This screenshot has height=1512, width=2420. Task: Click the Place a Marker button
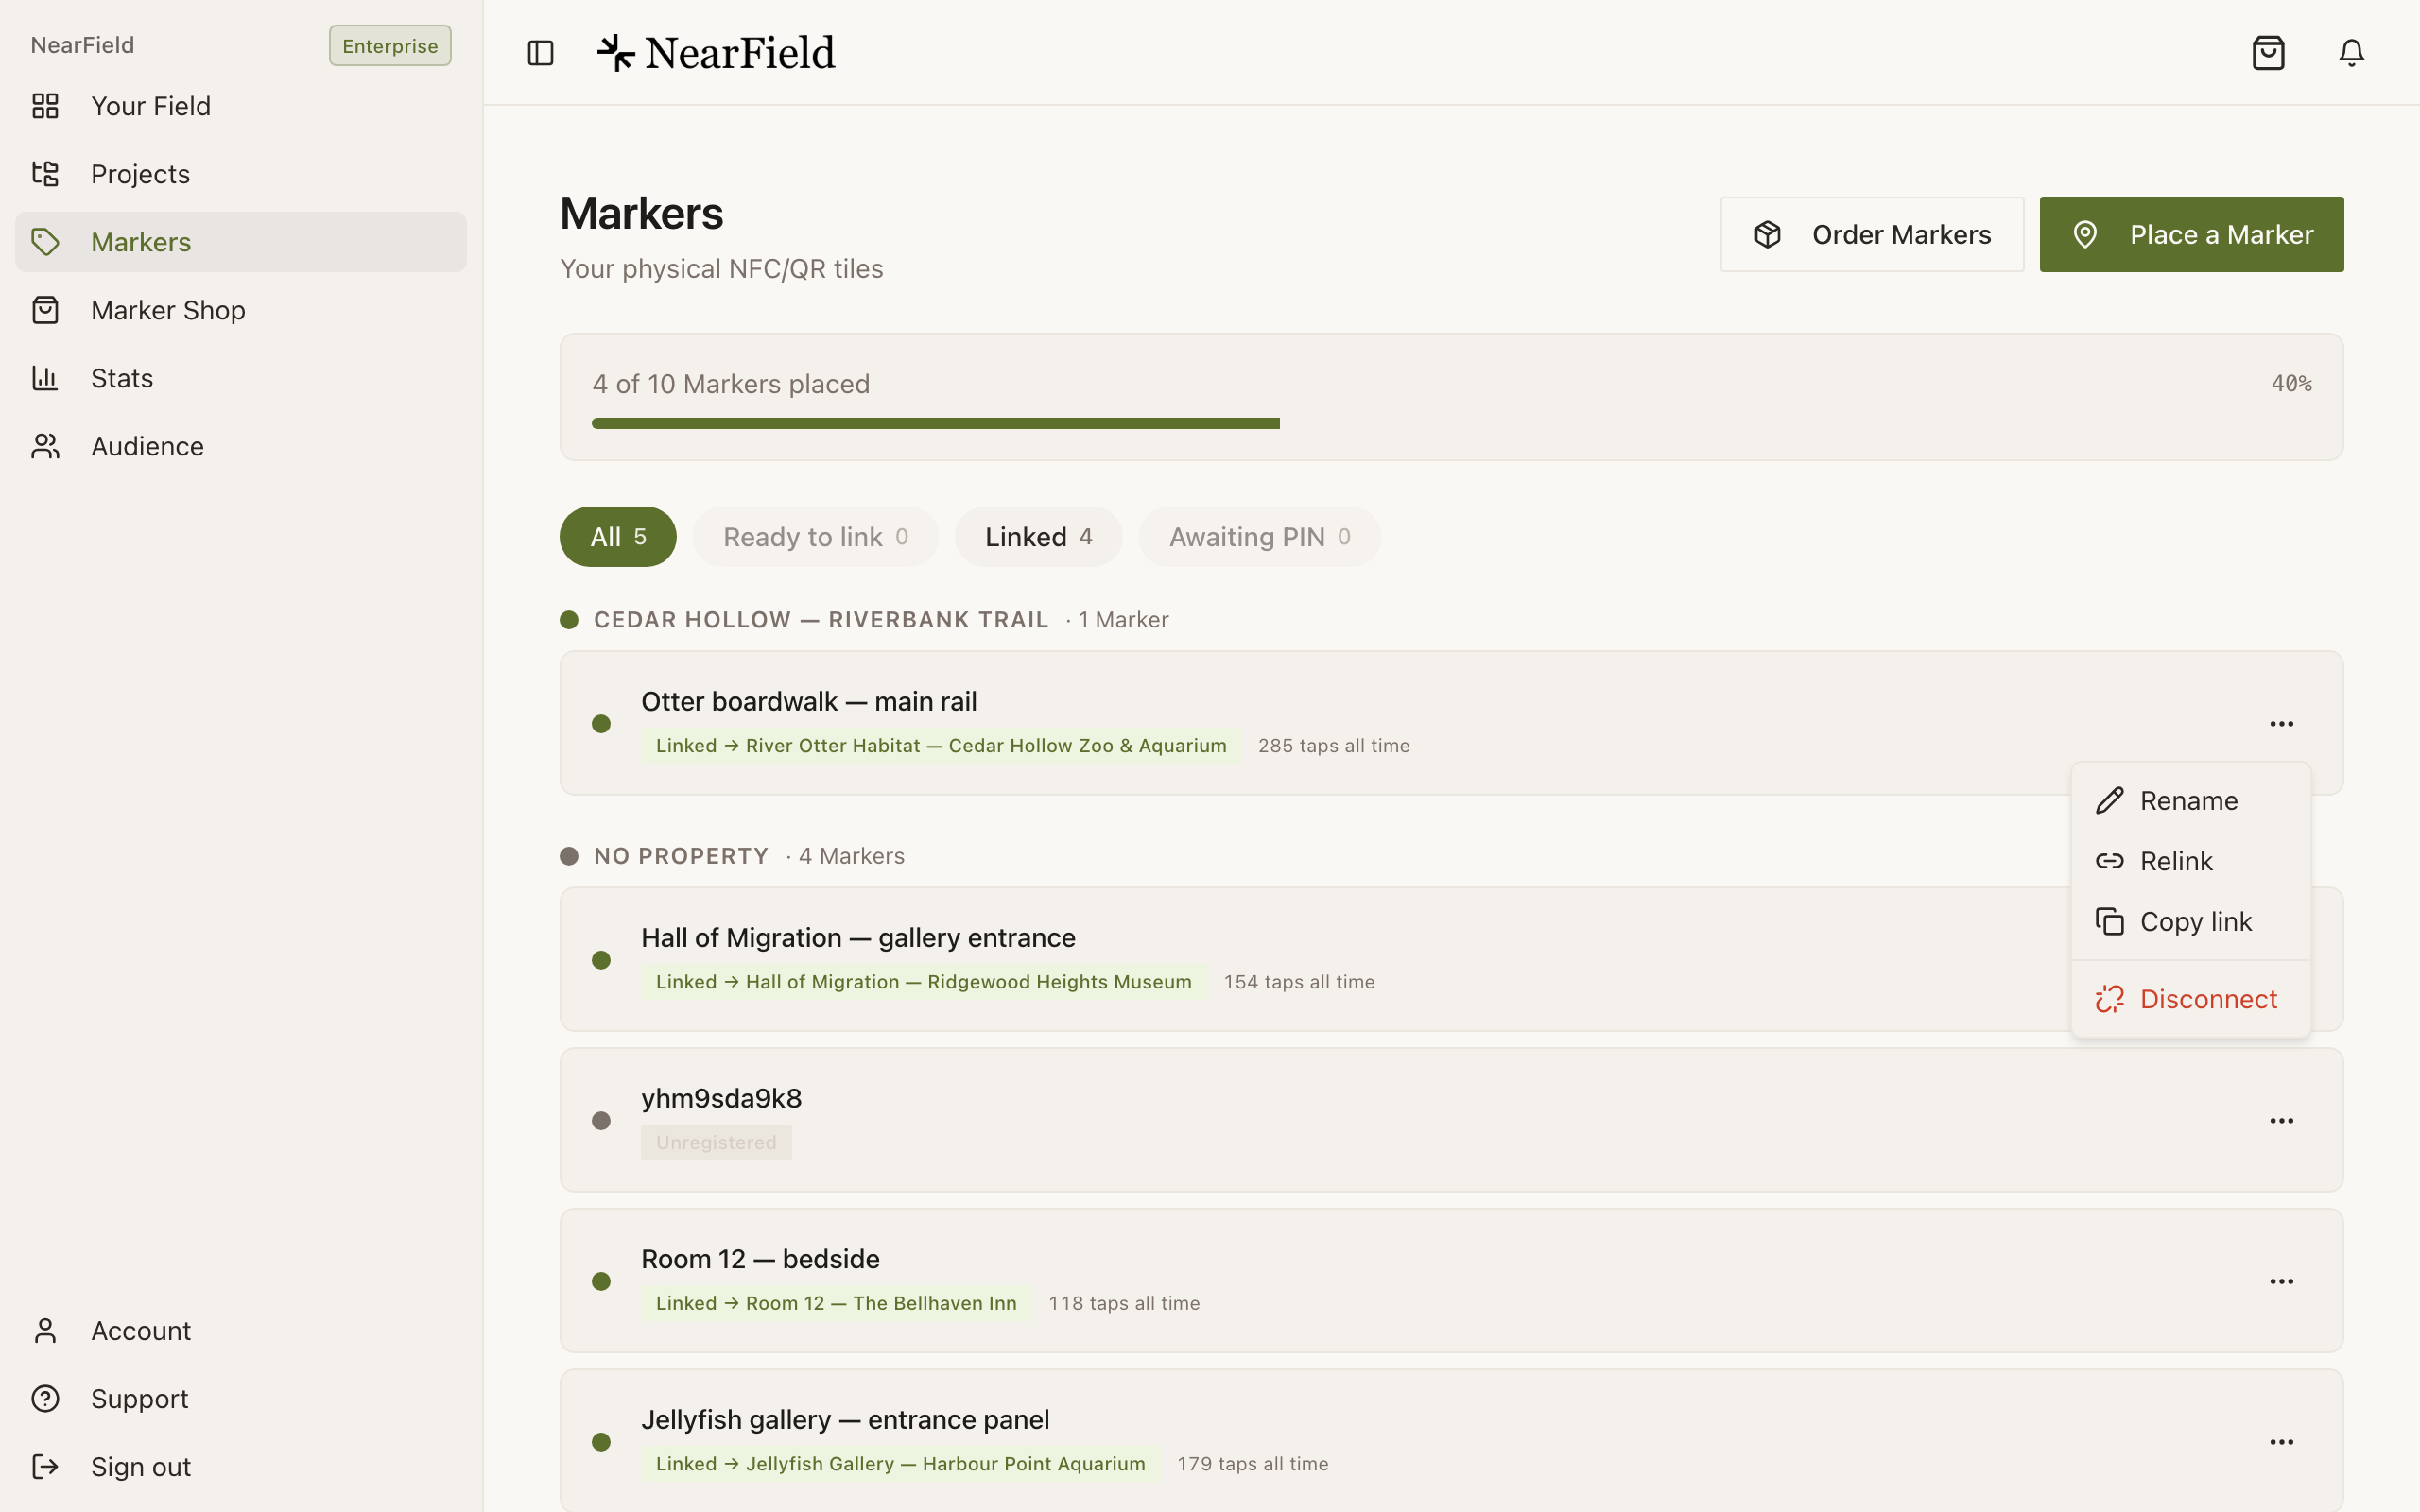2191,234
